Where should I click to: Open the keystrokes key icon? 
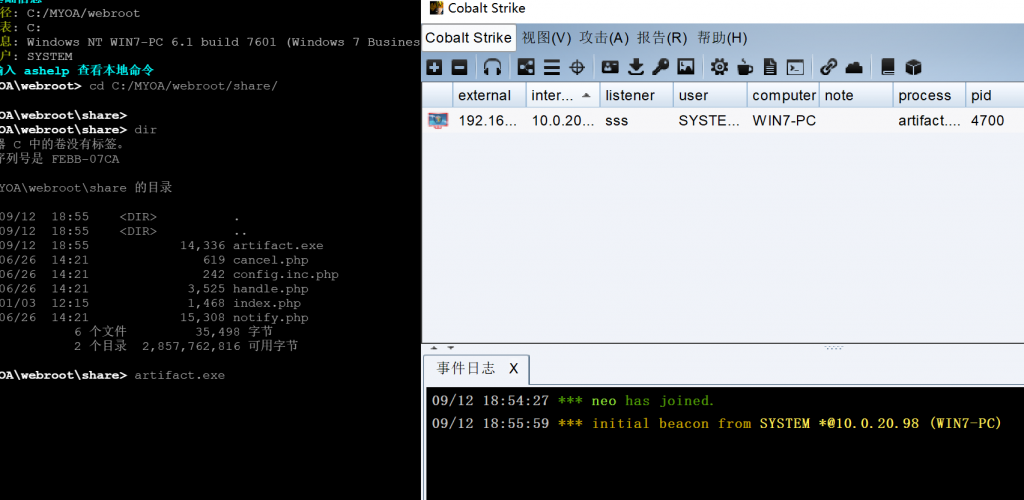660,67
